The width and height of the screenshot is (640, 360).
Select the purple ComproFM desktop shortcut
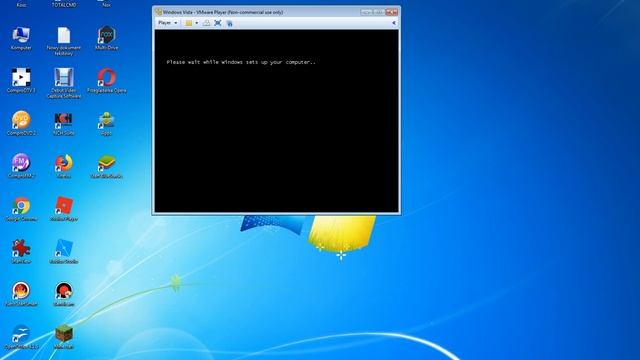[x=21, y=167]
